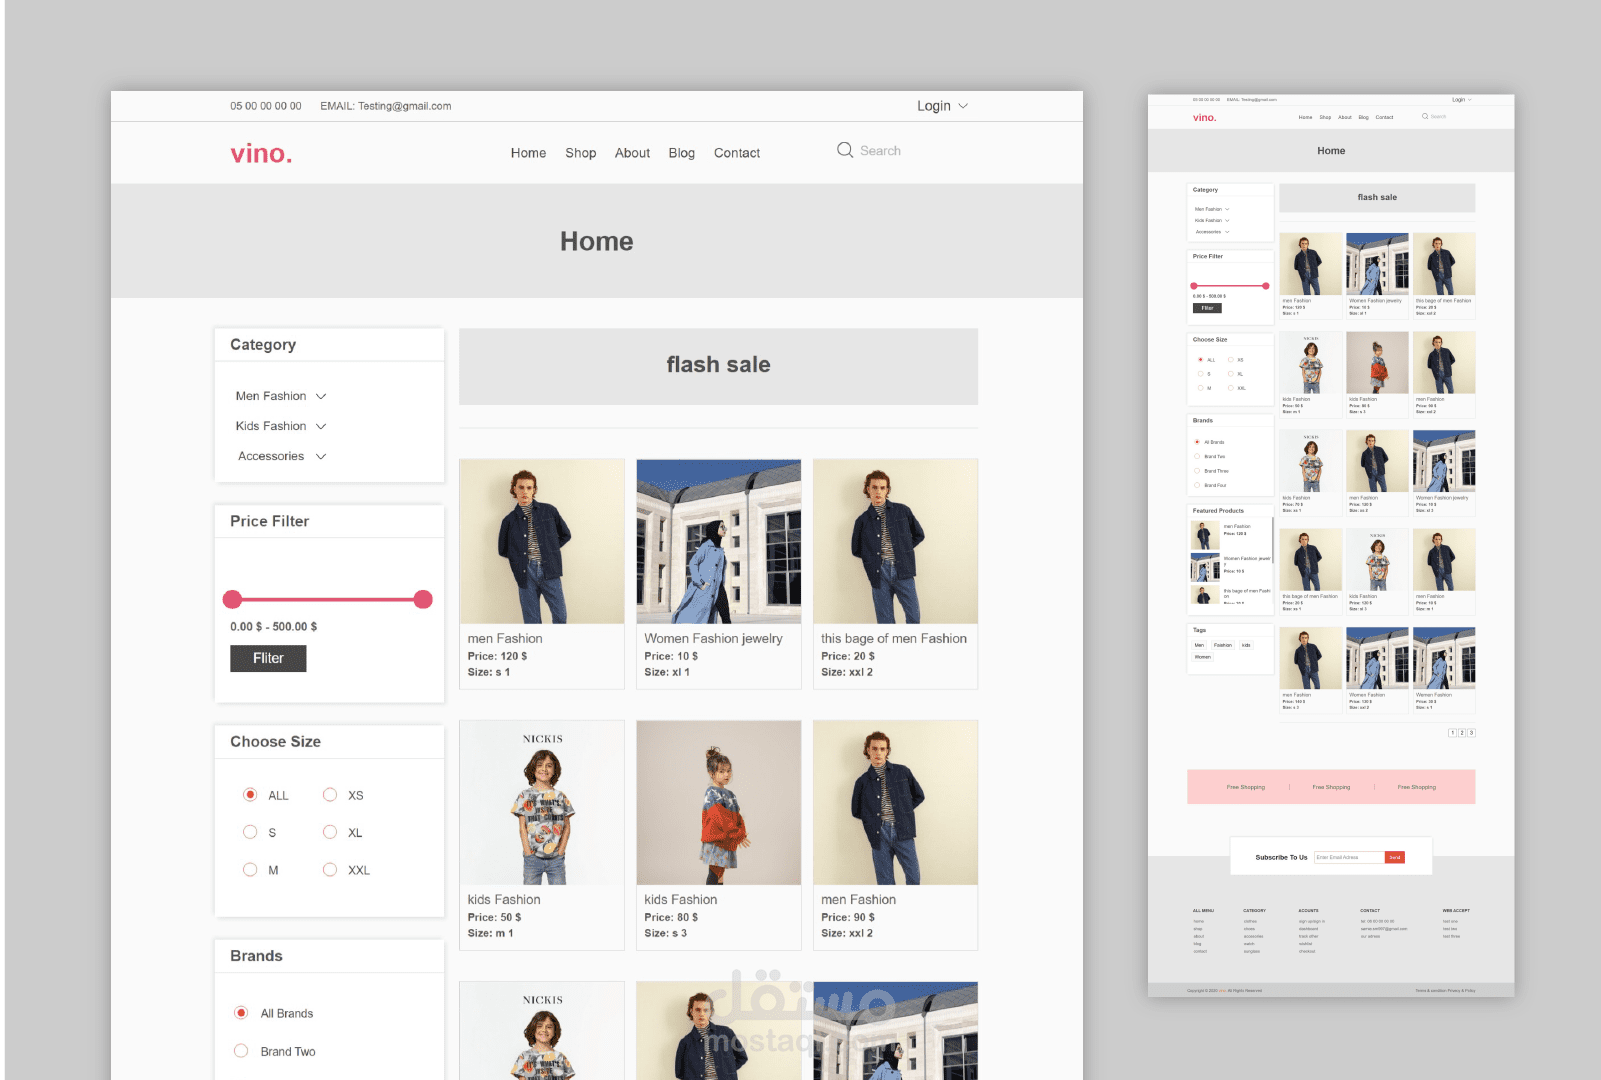Screen dimensions: 1601x1080
Task: Open the Login dropdown on the large page
Action: pos(942,106)
